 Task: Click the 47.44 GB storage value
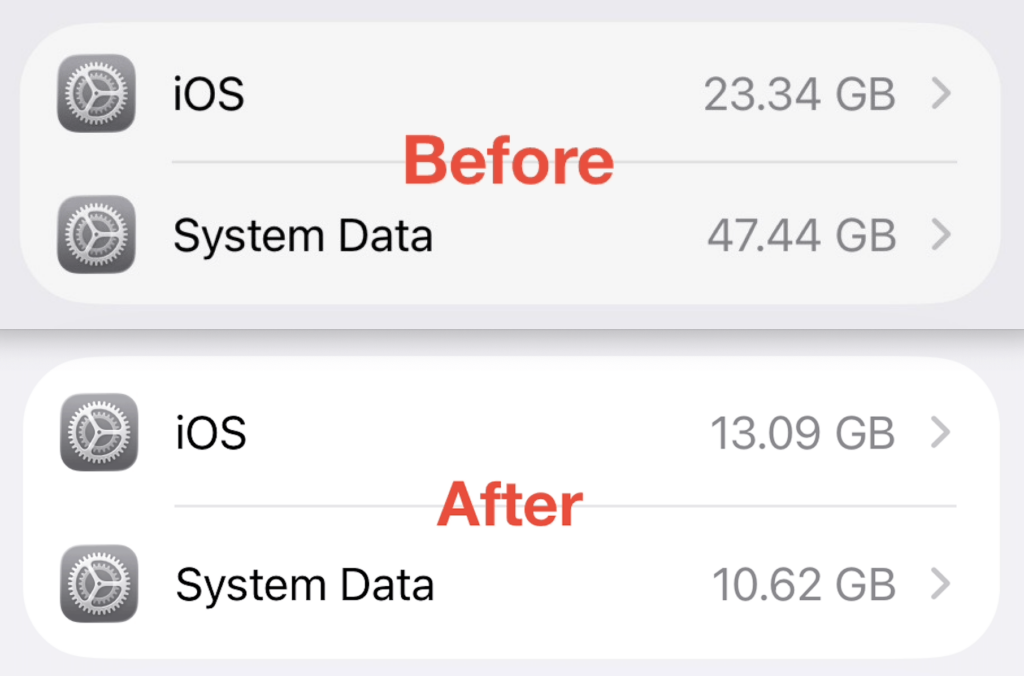(800, 235)
